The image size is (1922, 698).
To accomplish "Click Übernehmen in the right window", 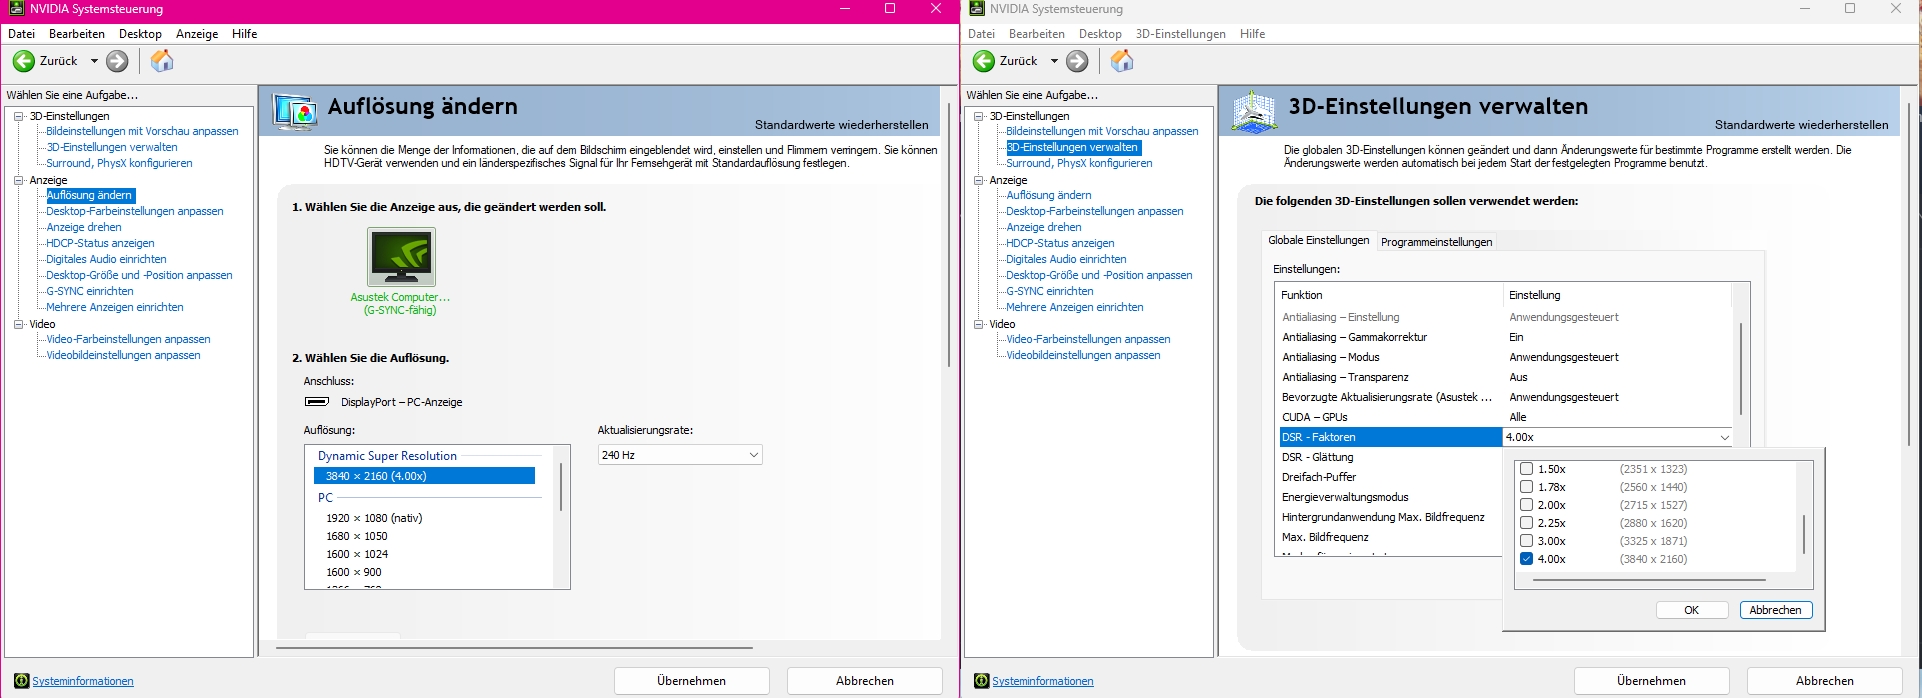I will pyautogui.click(x=1651, y=681).
